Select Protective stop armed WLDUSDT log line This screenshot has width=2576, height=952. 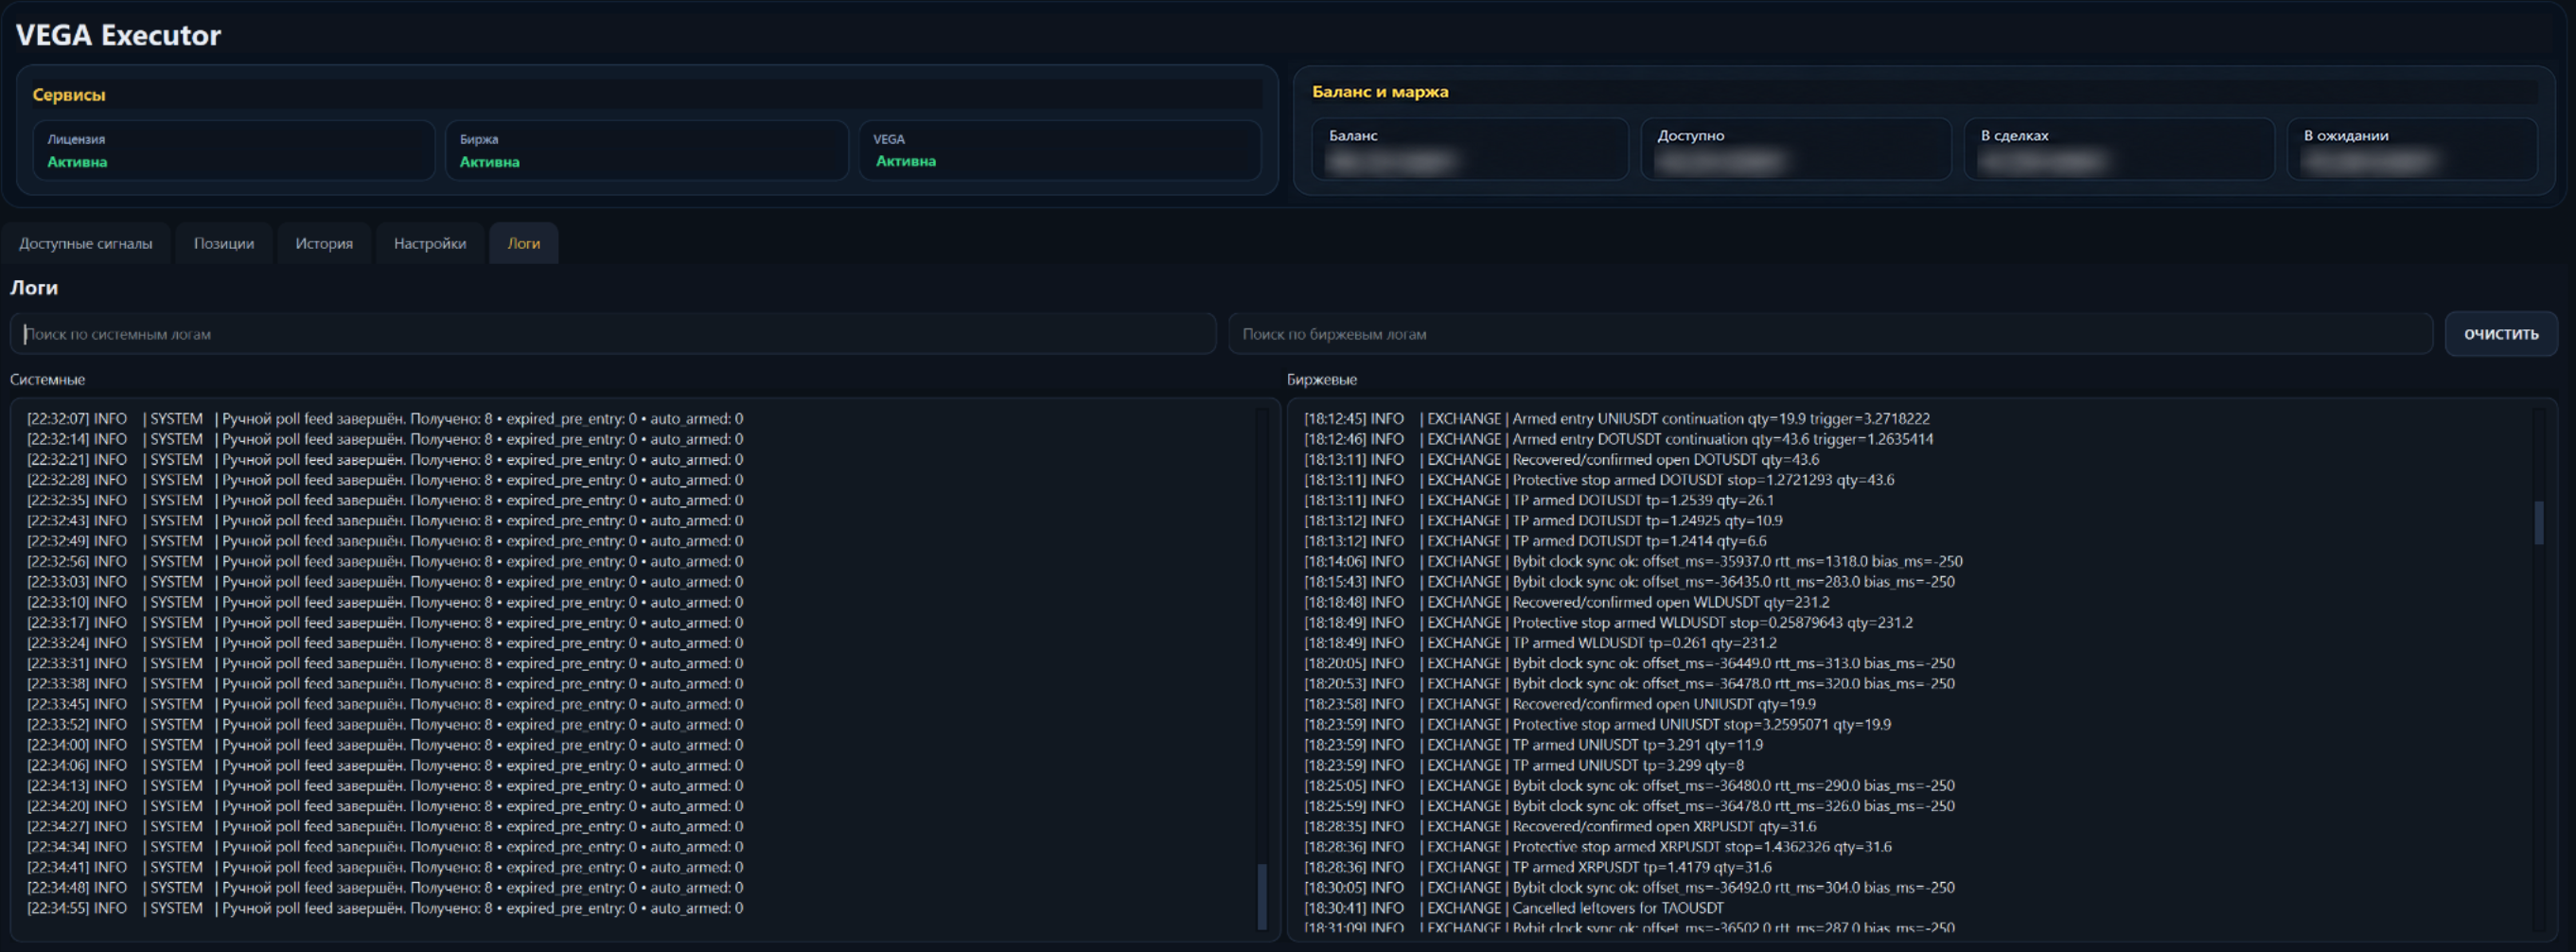point(1608,623)
